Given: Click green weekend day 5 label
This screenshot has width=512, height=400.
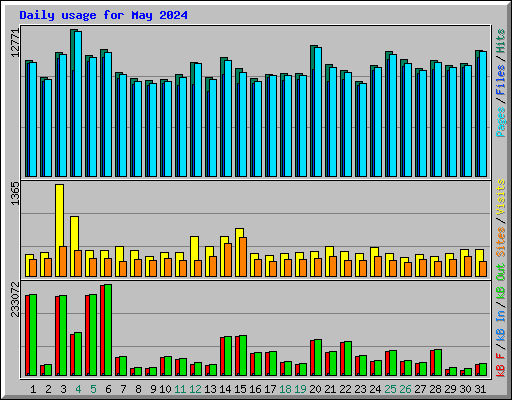Looking at the screenshot, I should [93, 389].
